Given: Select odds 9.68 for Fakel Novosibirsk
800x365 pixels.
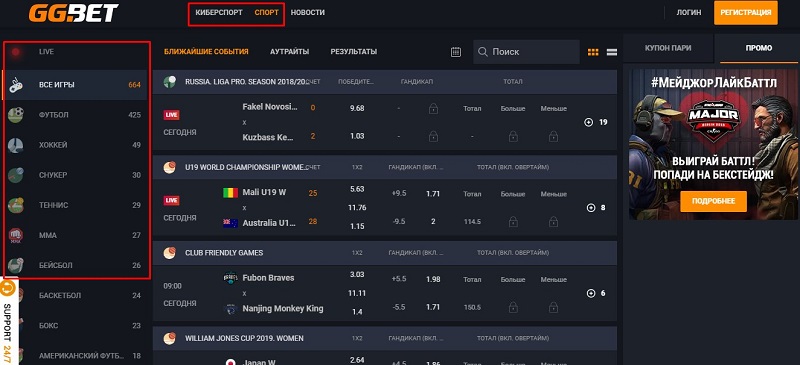Looking at the screenshot, I should [x=357, y=108].
